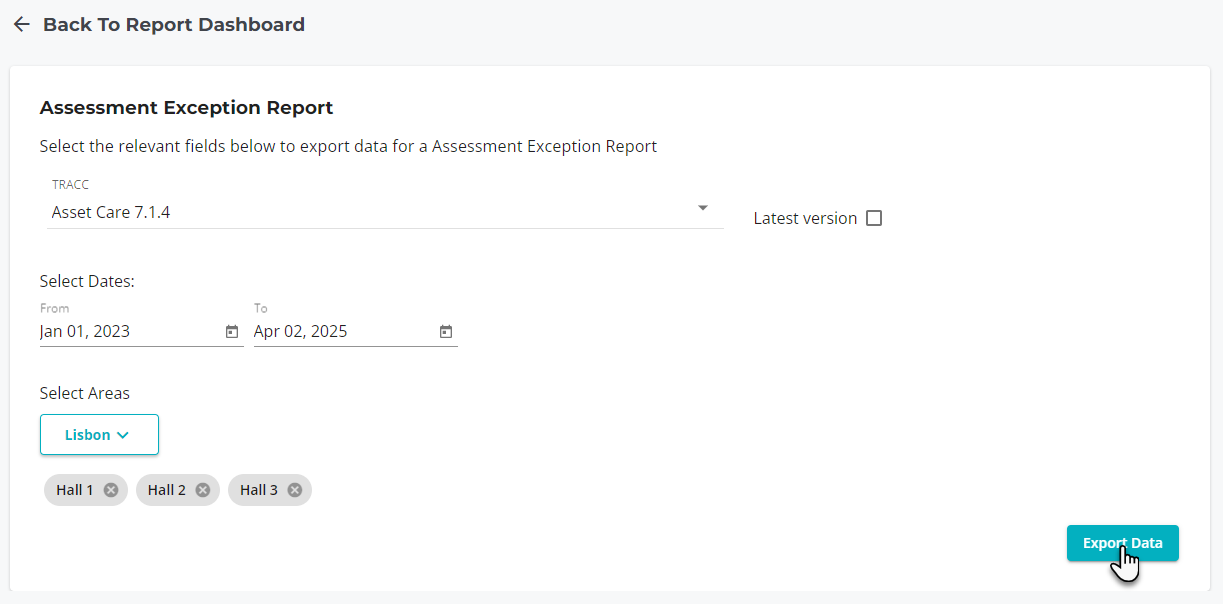Open the TRACC Asset Care 7.1.4 dropdown
Image resolution: width=1223 pixels, height=604 pixels.
385,203
